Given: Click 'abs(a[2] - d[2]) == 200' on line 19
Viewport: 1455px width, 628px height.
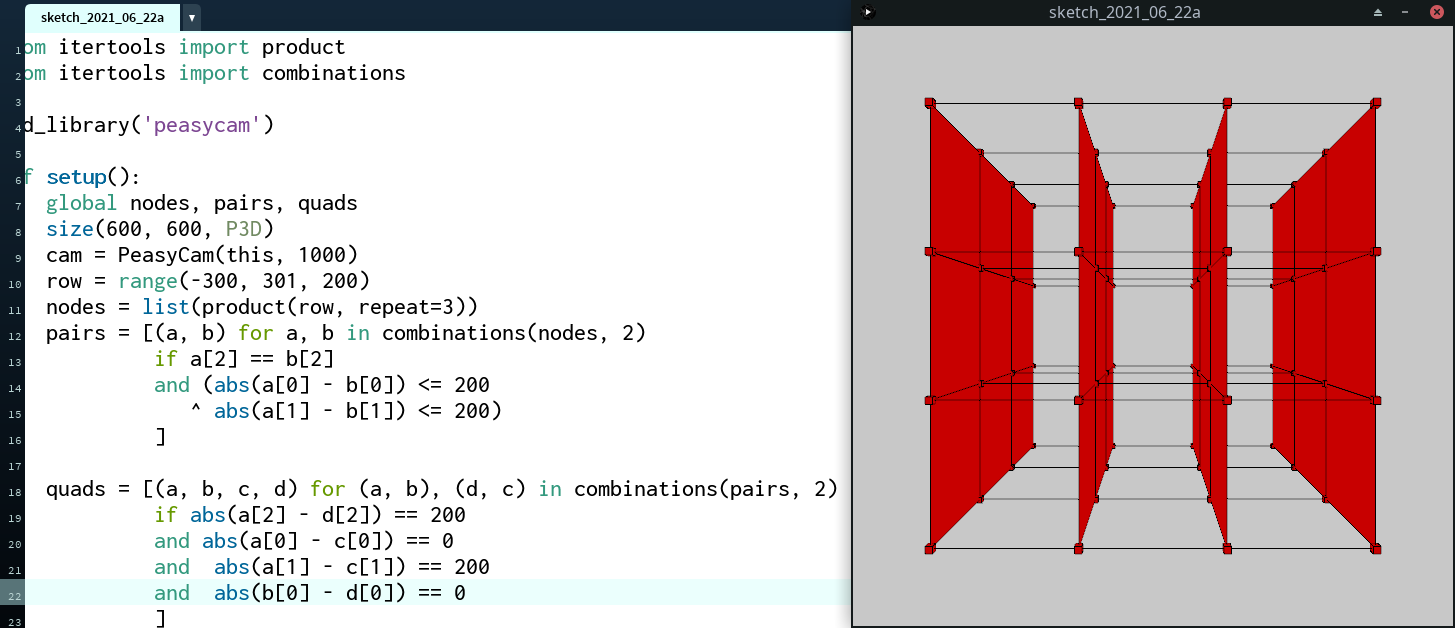Looking at the screenshot, I should coord(327,515).
